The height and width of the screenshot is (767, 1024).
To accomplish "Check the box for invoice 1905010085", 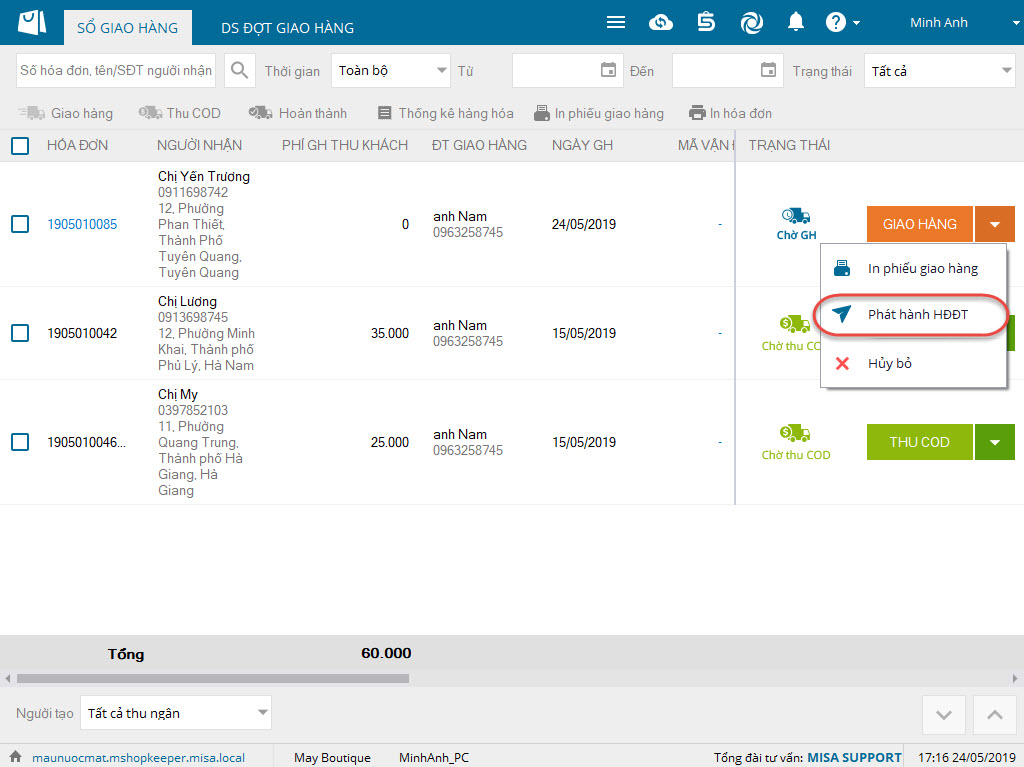I will 20,224.
